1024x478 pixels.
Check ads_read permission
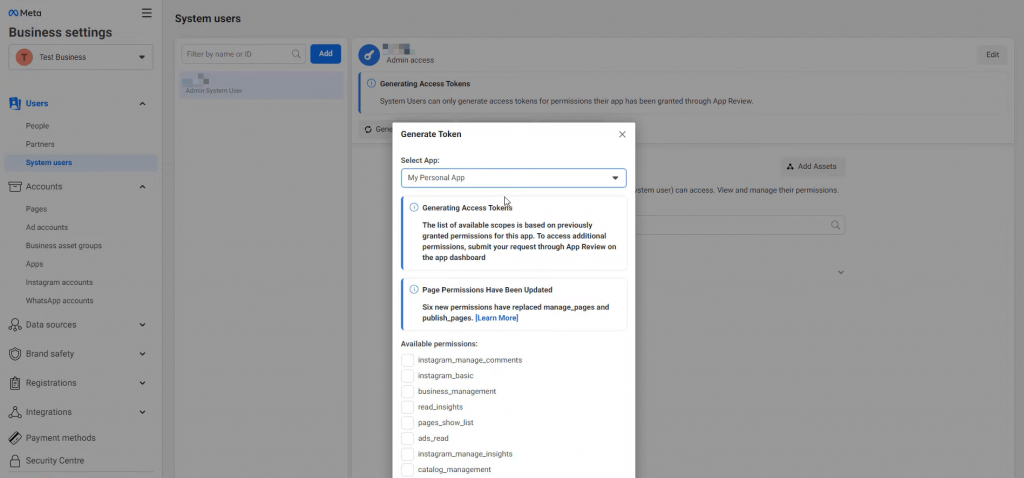tap(407, 438)
